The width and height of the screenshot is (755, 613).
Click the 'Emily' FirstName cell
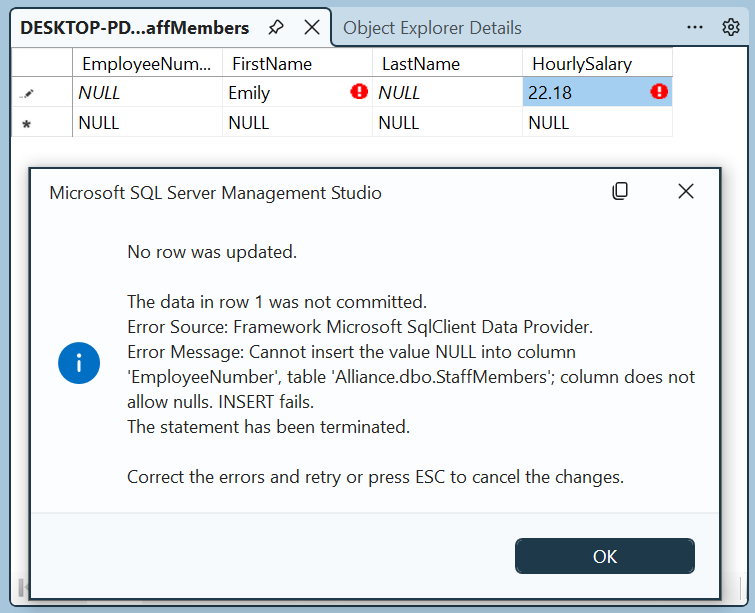tap(298, 92)
